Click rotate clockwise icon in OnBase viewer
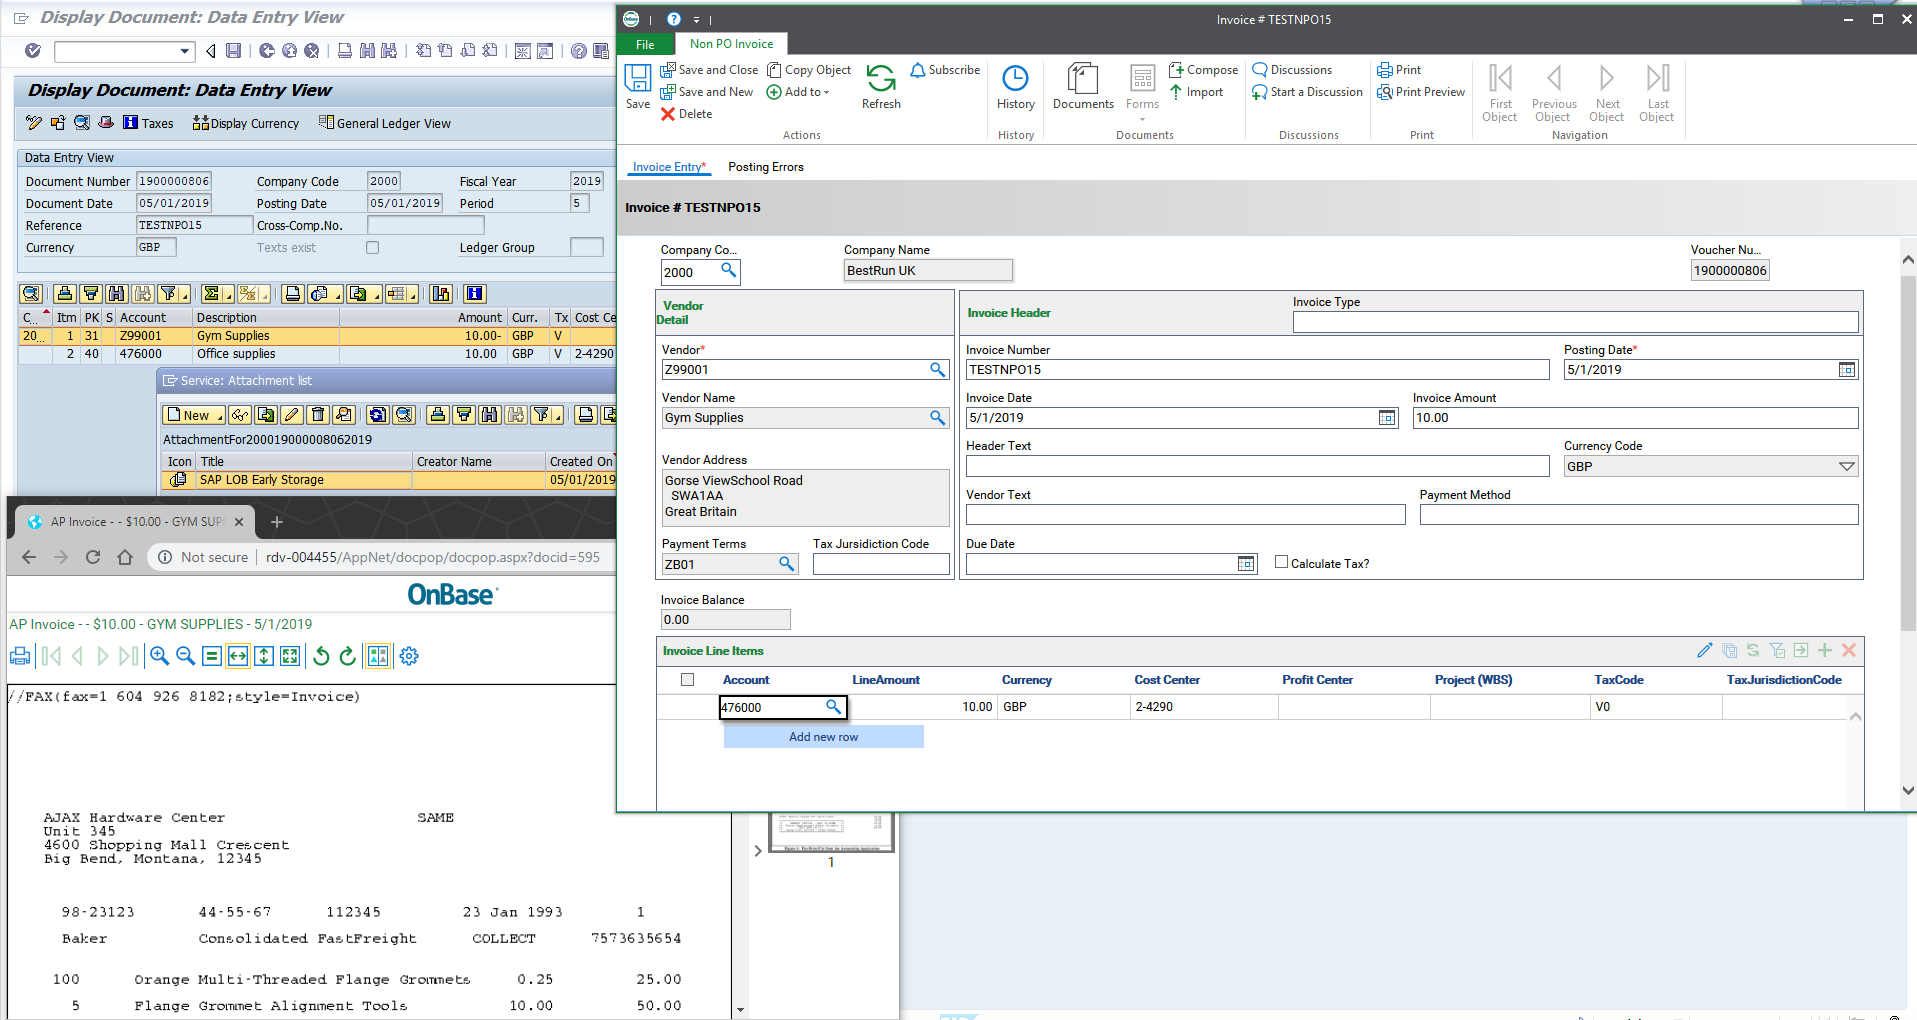The image size is (1917, 1020). point(347,656)
